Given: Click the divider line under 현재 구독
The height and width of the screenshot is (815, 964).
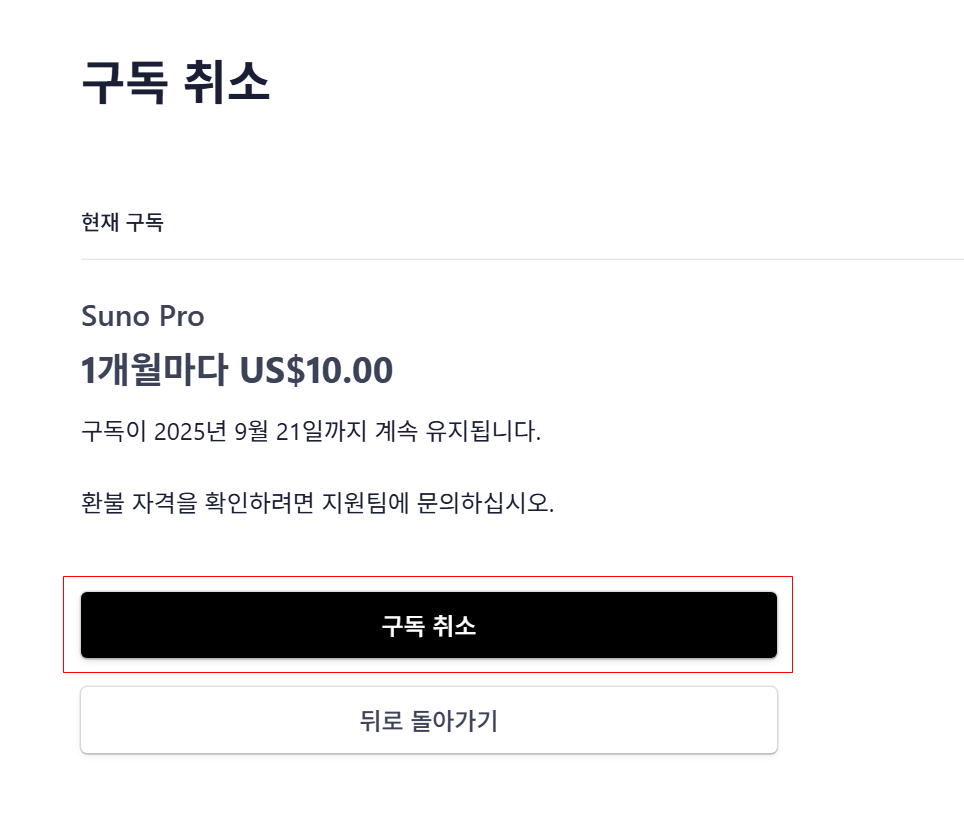Looking at the screenshot, I should [x=522, y=259].
